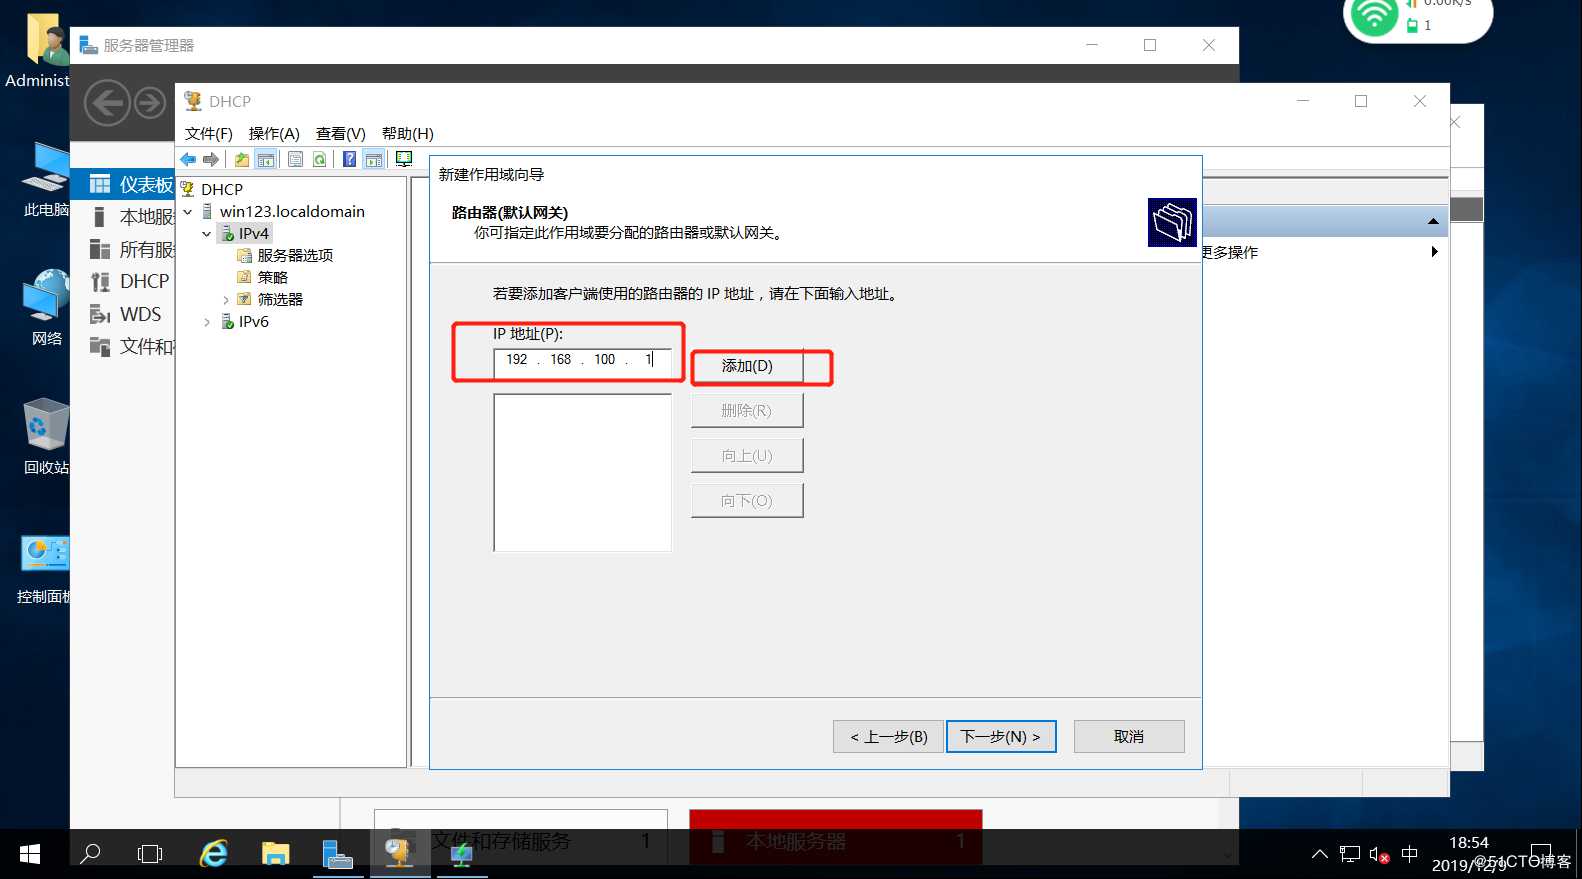Go back with < 上一步(B)

(x=888, y=737)
